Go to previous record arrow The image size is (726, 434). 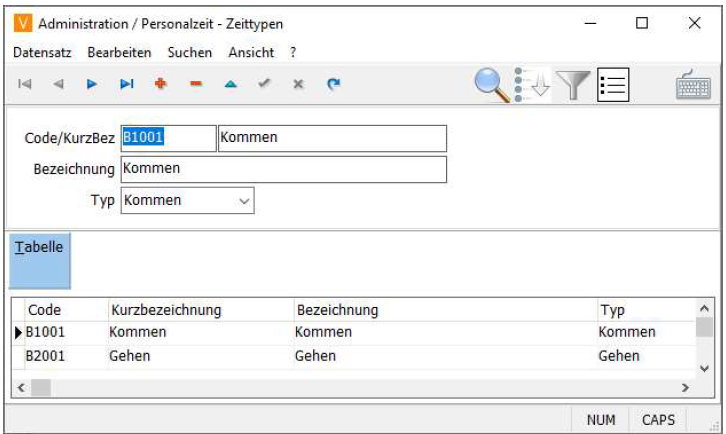(x=58, y=84)
